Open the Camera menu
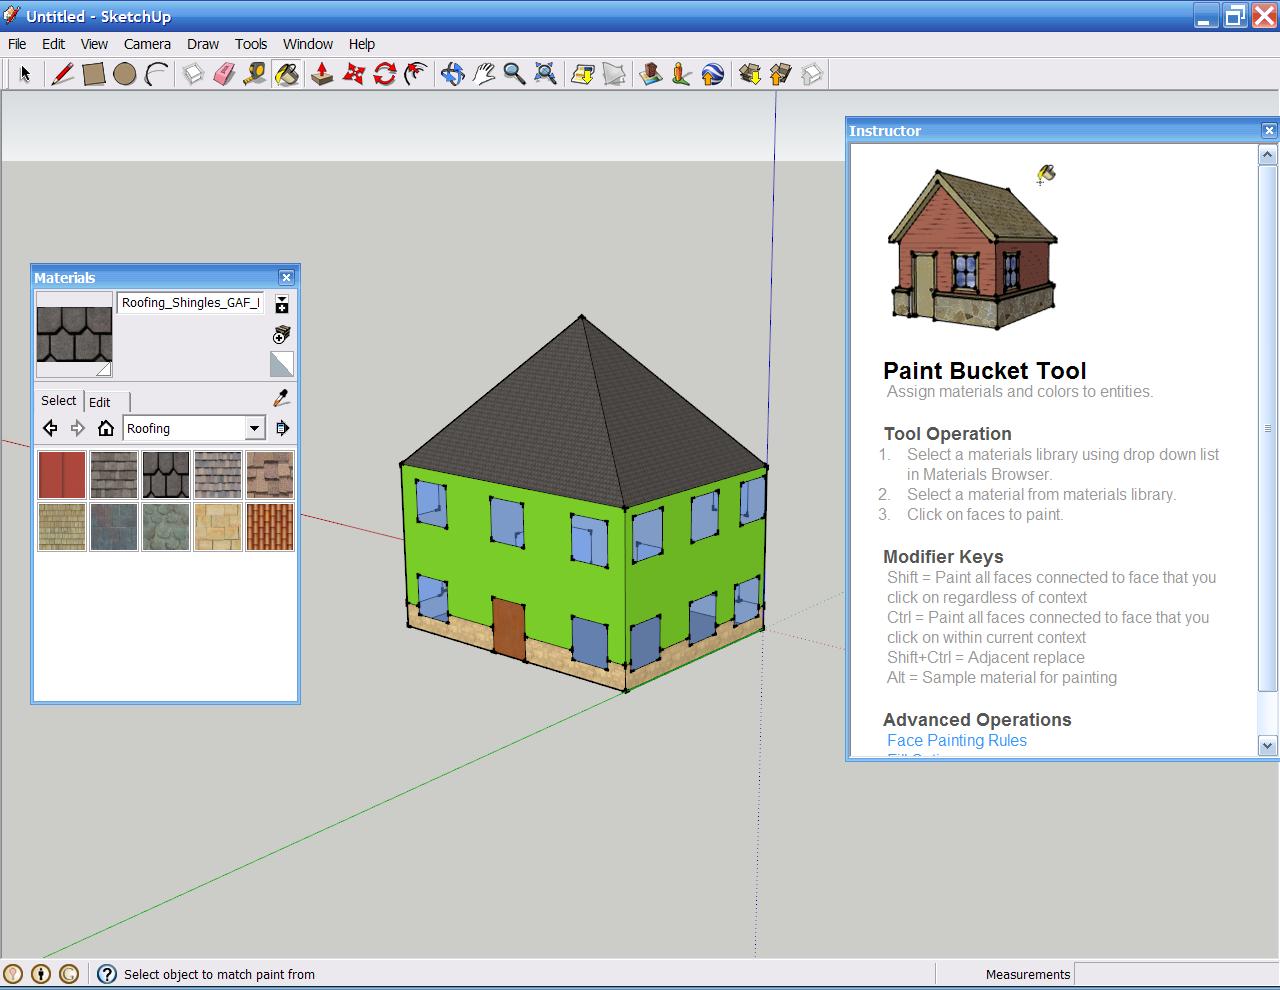This screenshot has width=1280, height=990. click(x=147, y=44)
